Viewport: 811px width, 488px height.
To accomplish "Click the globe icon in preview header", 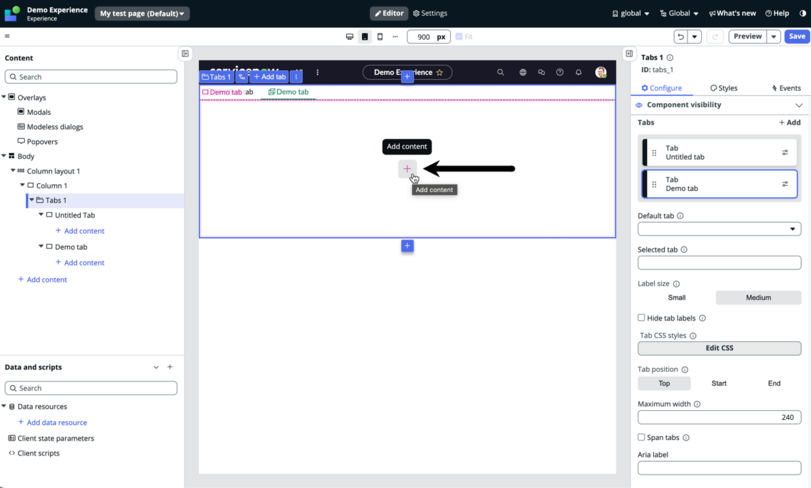I will [x=523, y=72].
